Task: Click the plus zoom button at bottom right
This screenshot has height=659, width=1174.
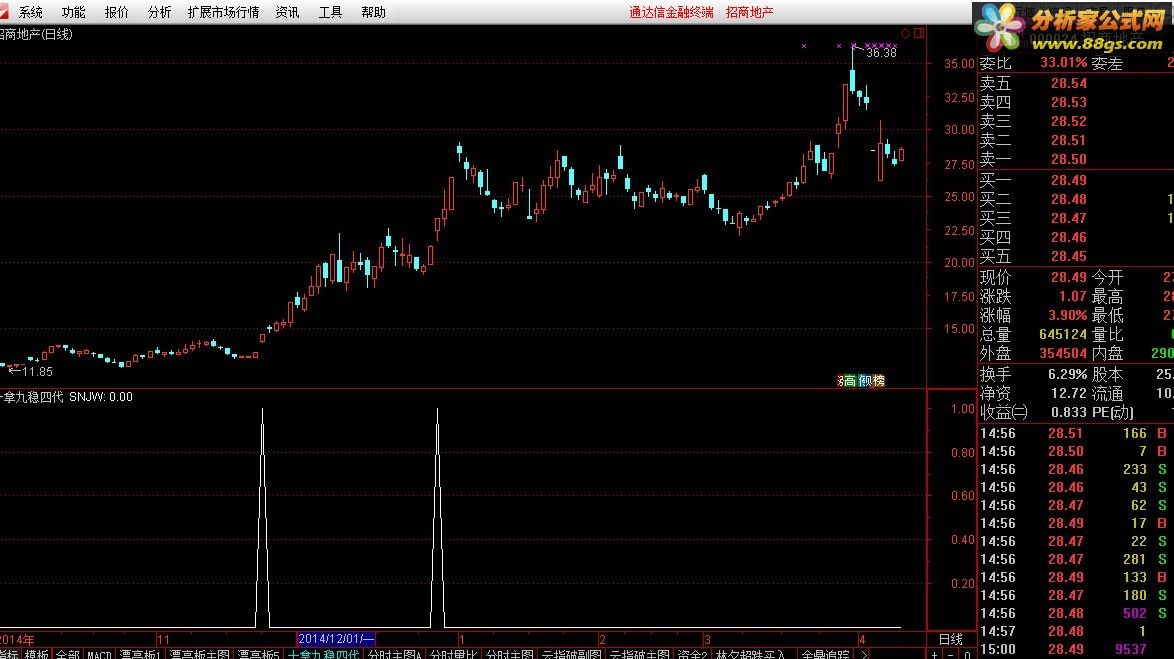Action: pyautogui.click(x=934, y=655)
